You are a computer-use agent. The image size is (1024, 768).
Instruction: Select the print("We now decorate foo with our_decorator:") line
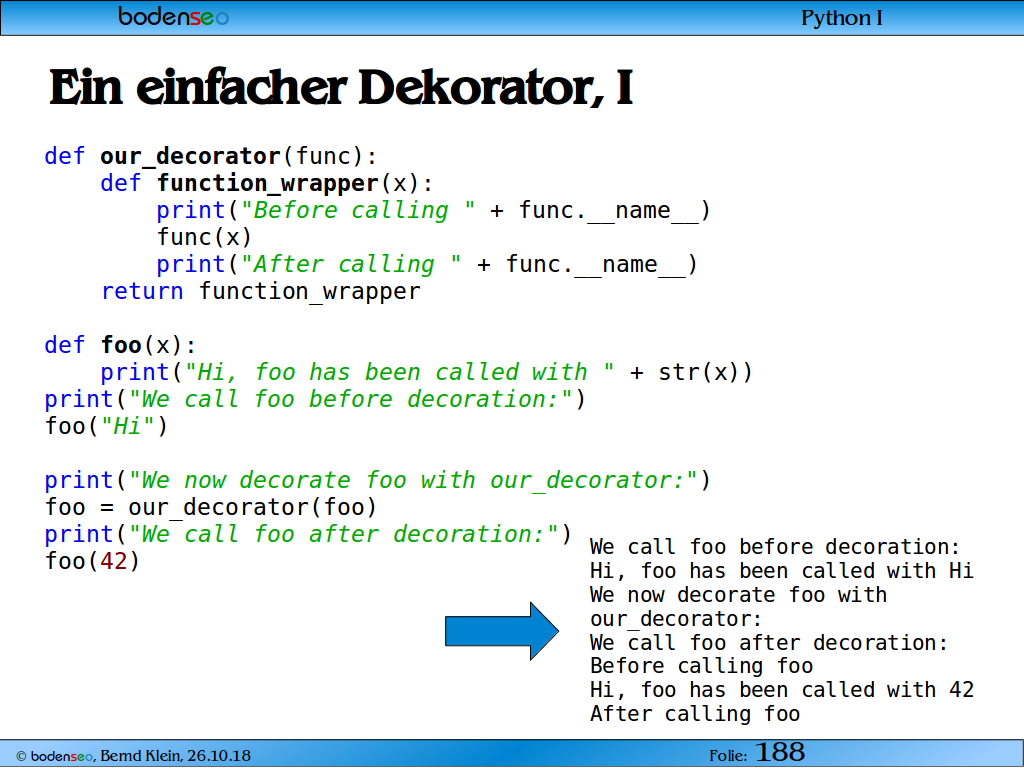point(377,481)
